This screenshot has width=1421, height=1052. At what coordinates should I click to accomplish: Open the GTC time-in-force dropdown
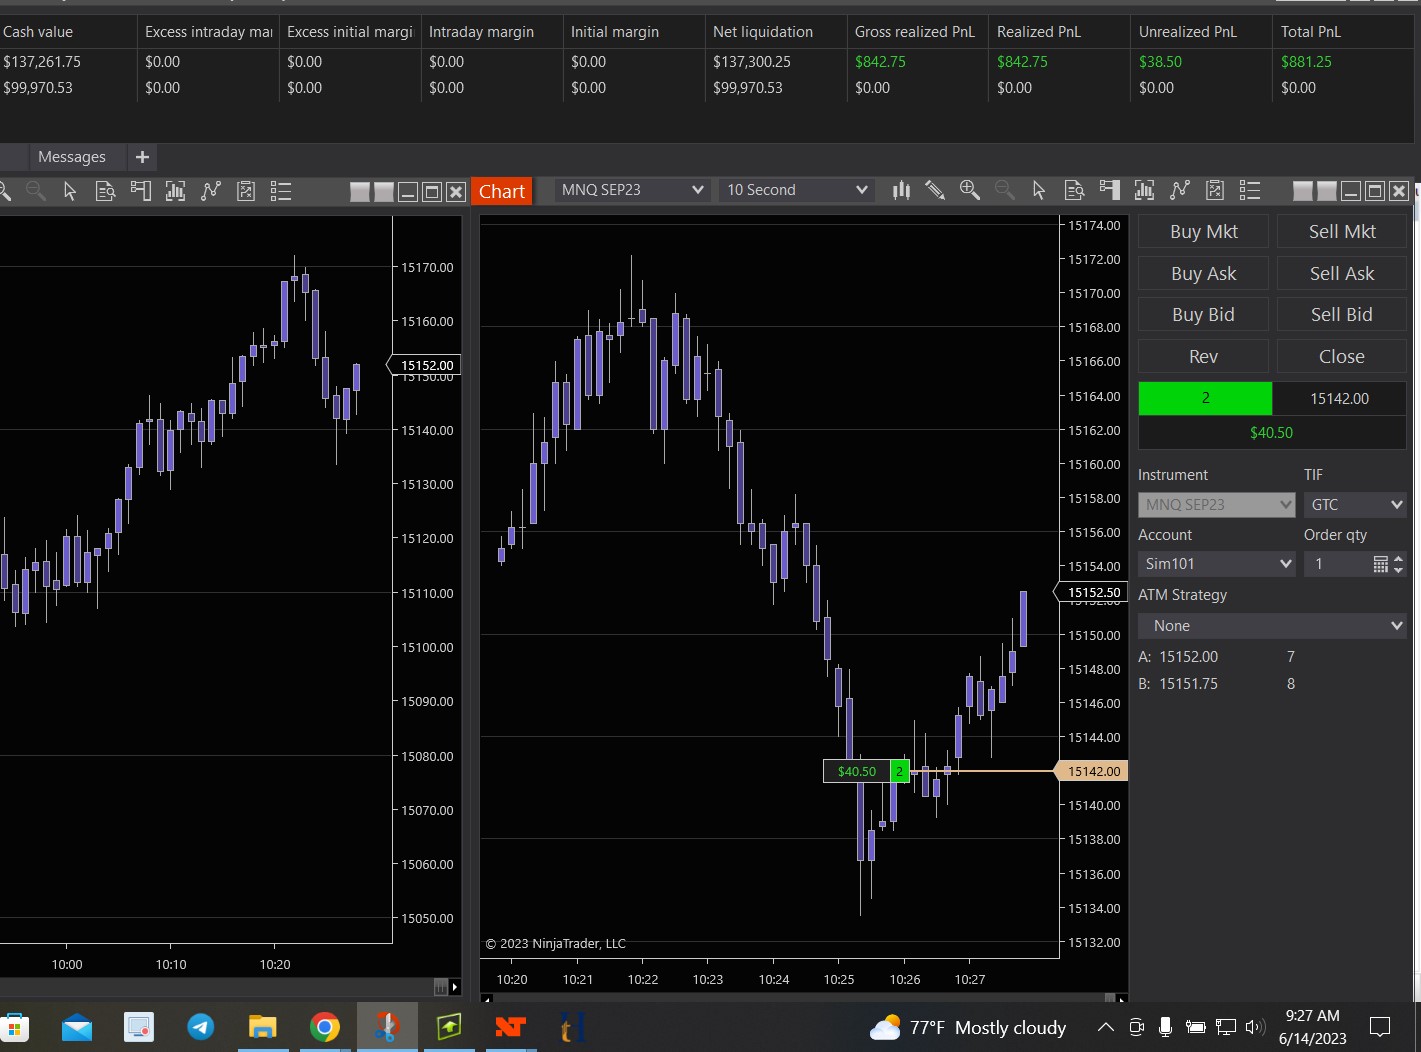(x=1354, y=505)
